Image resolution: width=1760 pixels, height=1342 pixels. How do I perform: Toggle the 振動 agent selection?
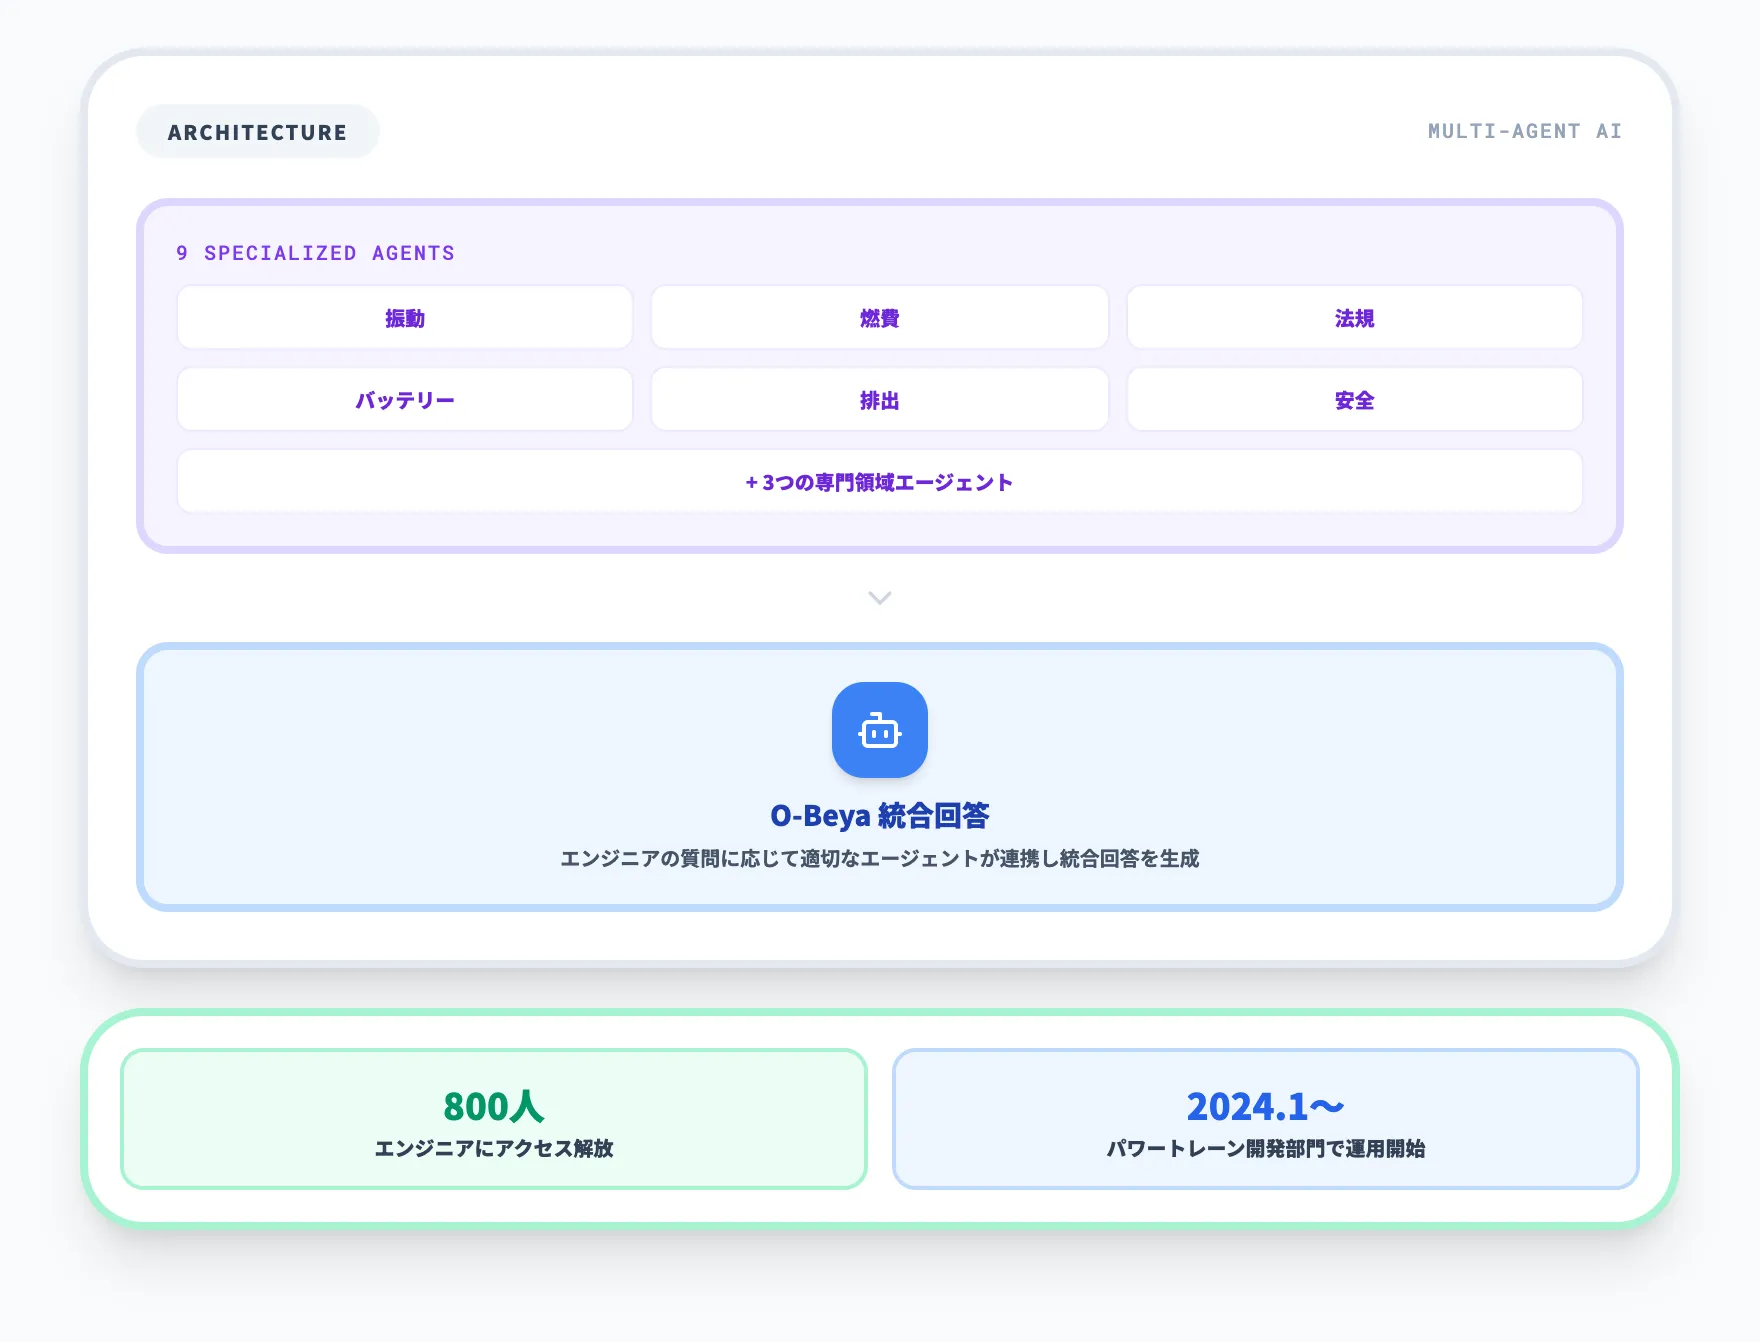coord(404,317)
